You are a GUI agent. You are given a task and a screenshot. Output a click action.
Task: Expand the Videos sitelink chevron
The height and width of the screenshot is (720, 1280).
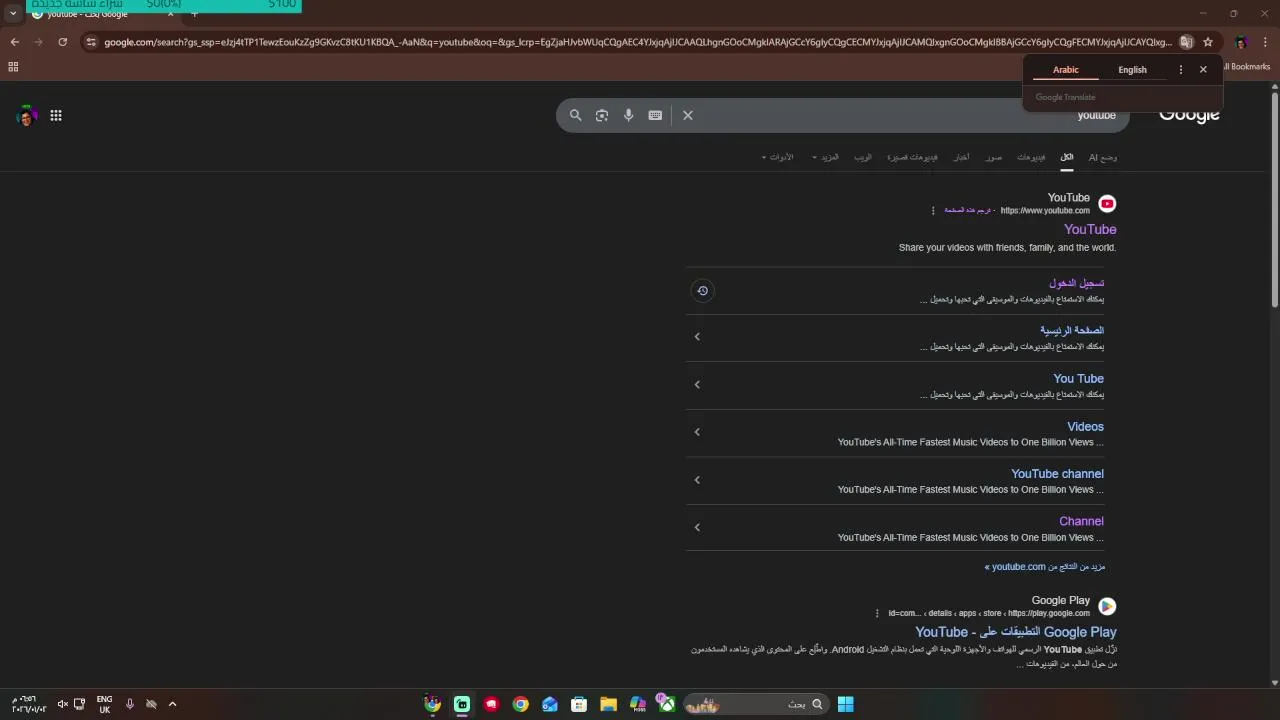point(697,432)
